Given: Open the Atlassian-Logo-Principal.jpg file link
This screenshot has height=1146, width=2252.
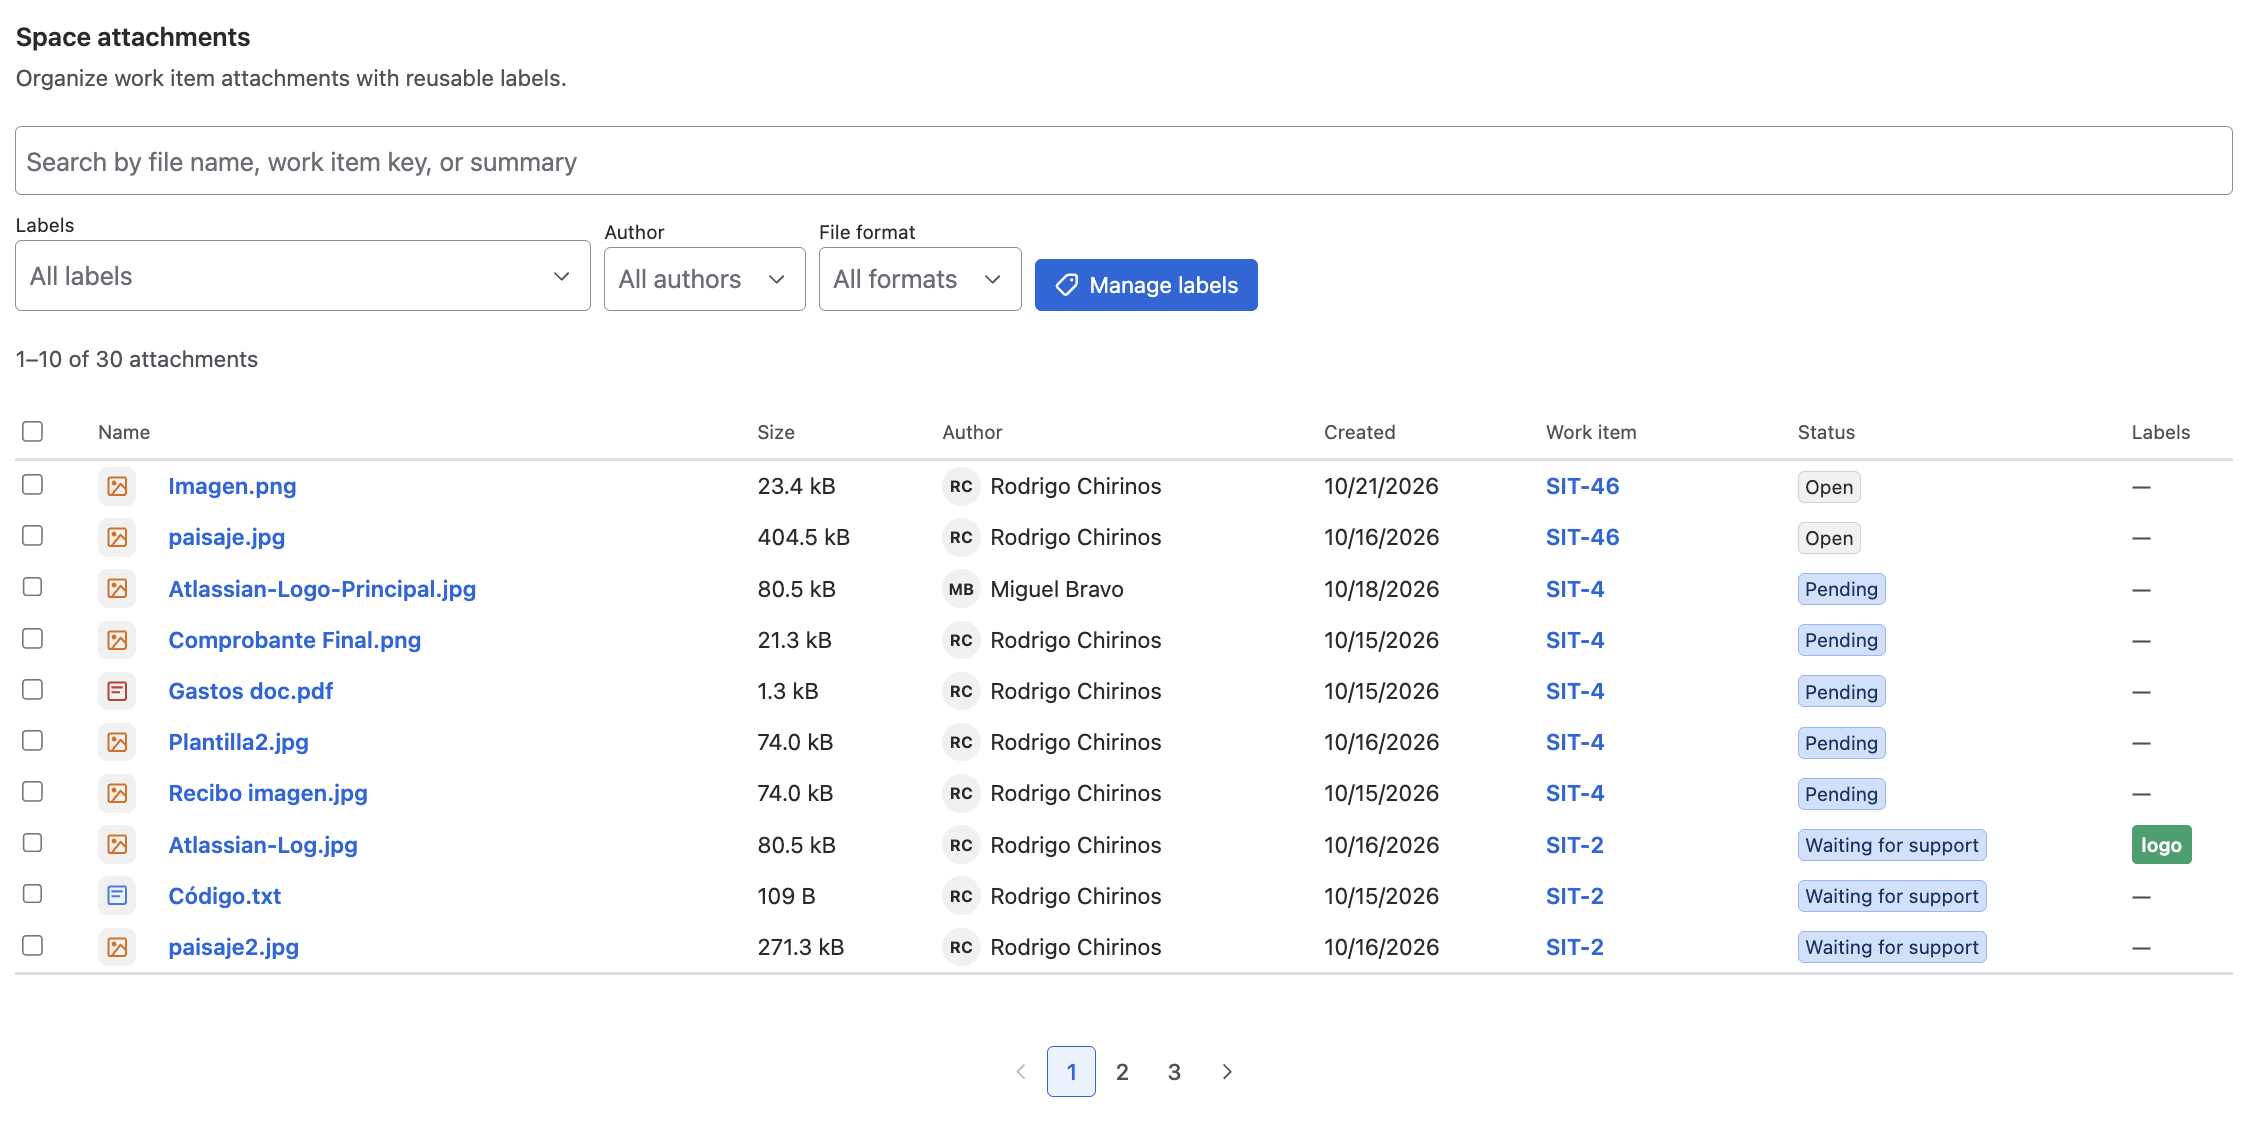Looking at the screenshot, I should (x=322, y=589).
